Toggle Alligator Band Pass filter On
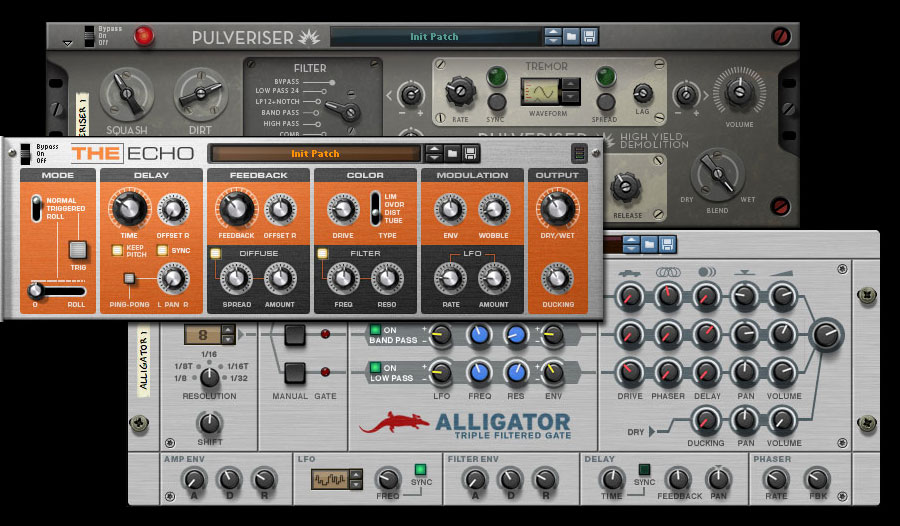This screenshot has width=900, height=526. pyautogui.click(x=375, y=330)
